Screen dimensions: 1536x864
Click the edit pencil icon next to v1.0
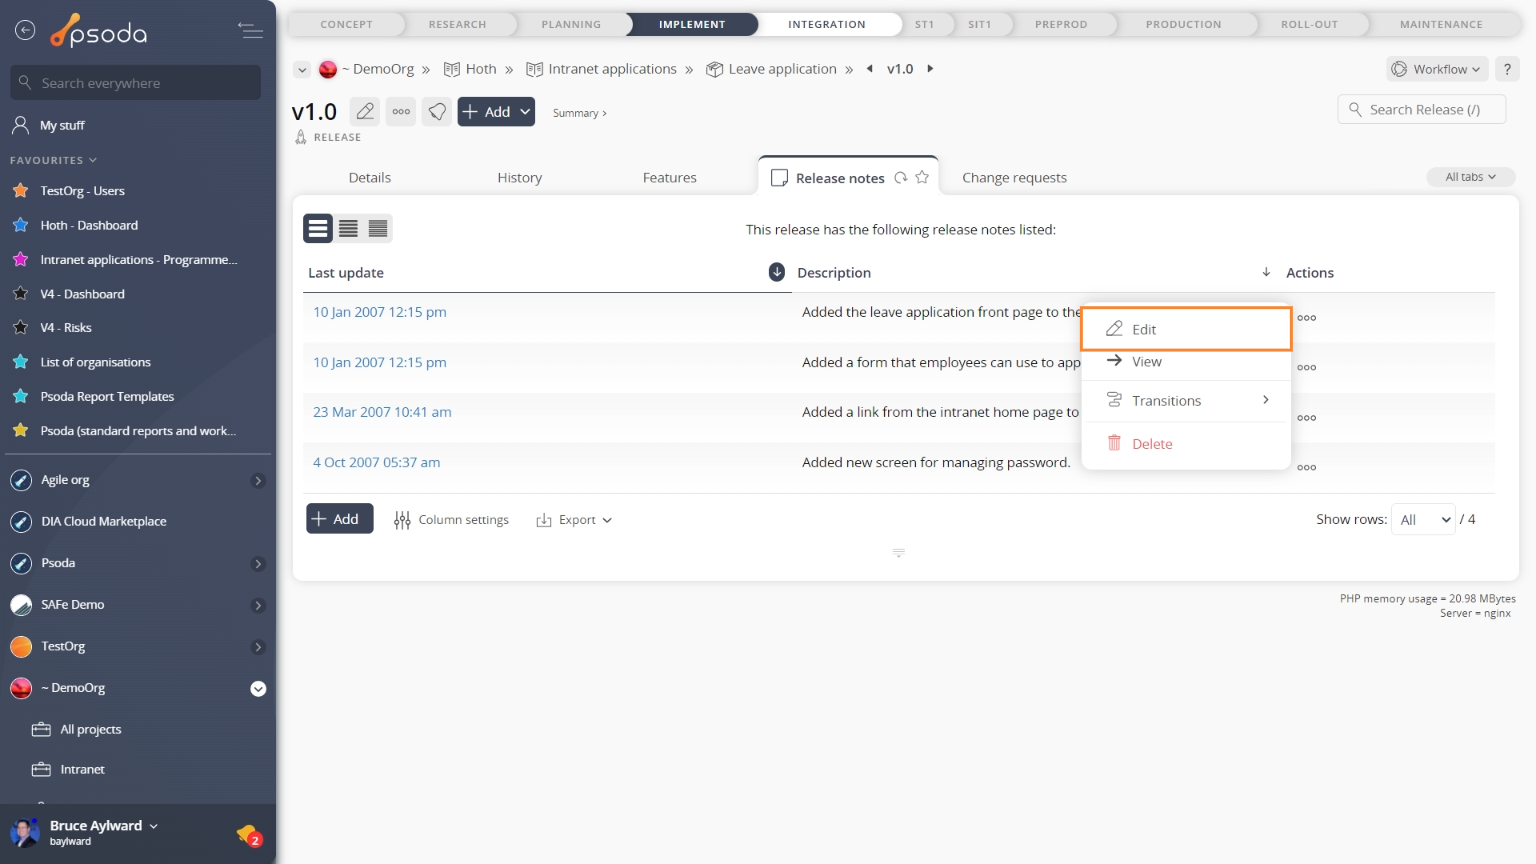coord(366,112)
